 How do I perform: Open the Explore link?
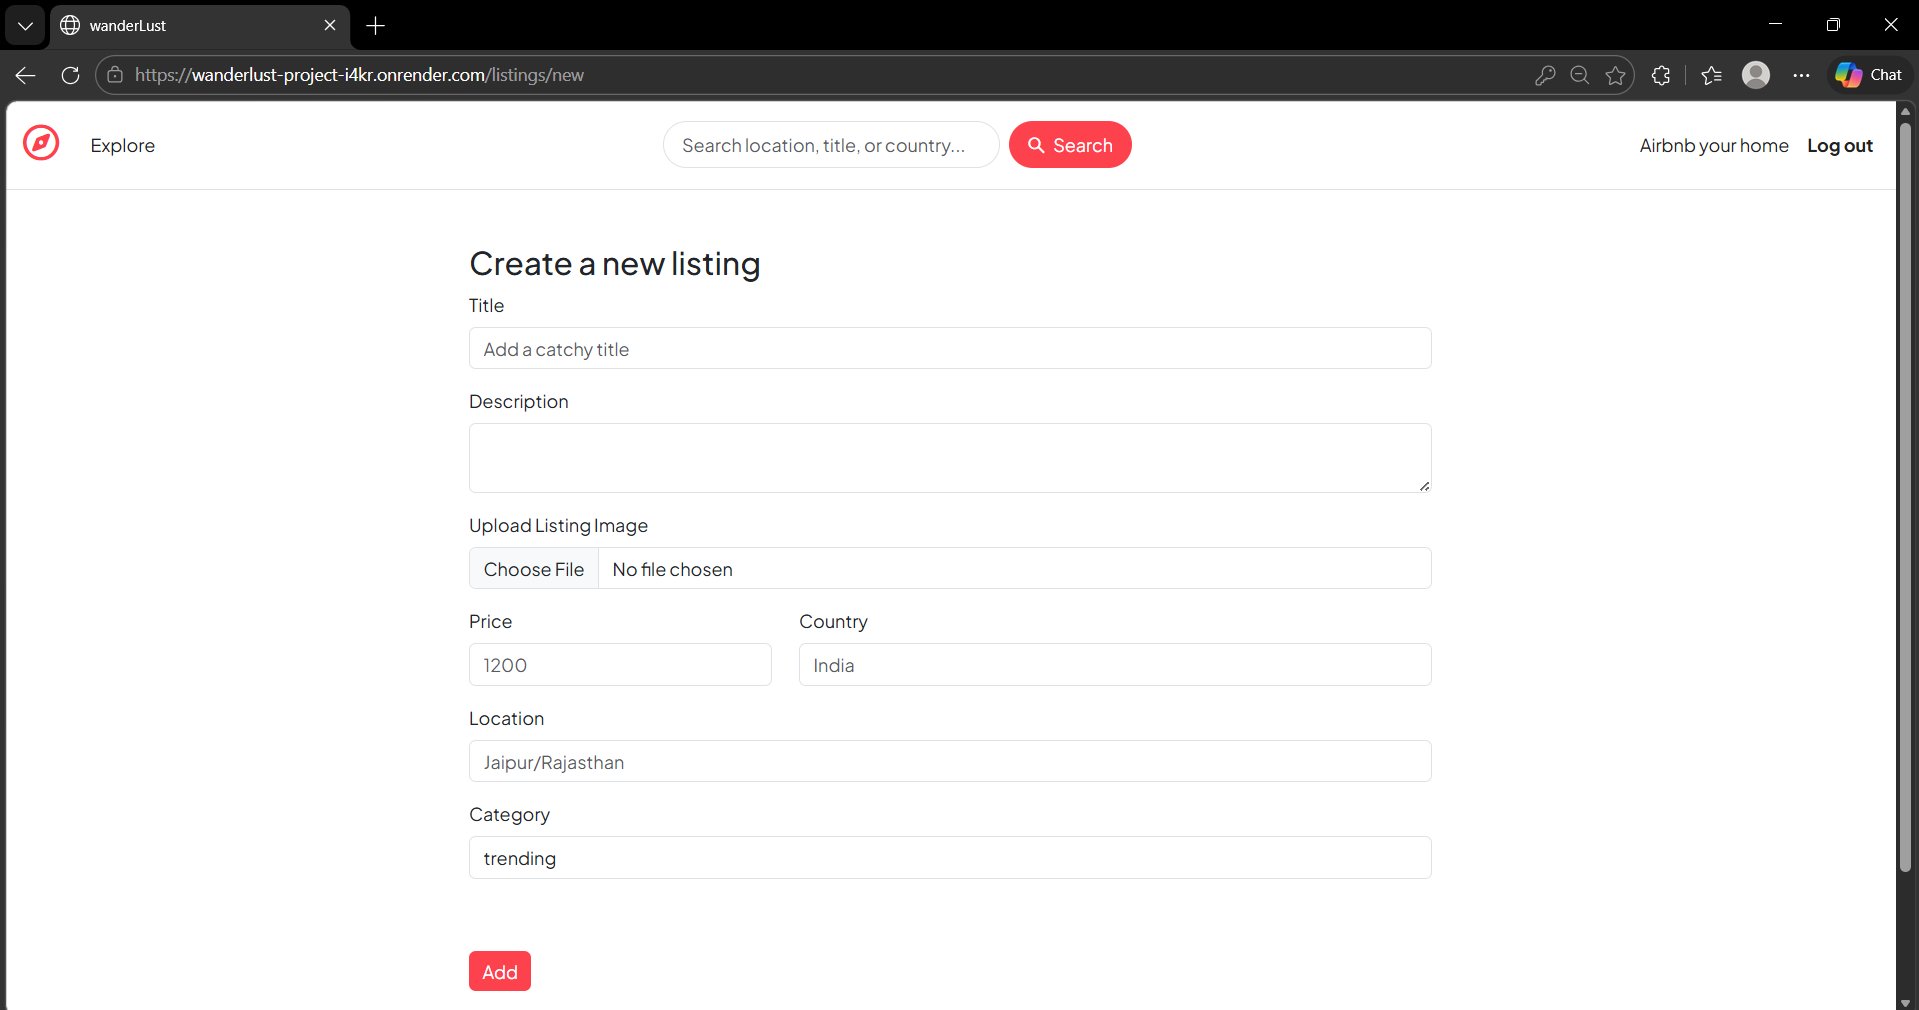point(123,145)
